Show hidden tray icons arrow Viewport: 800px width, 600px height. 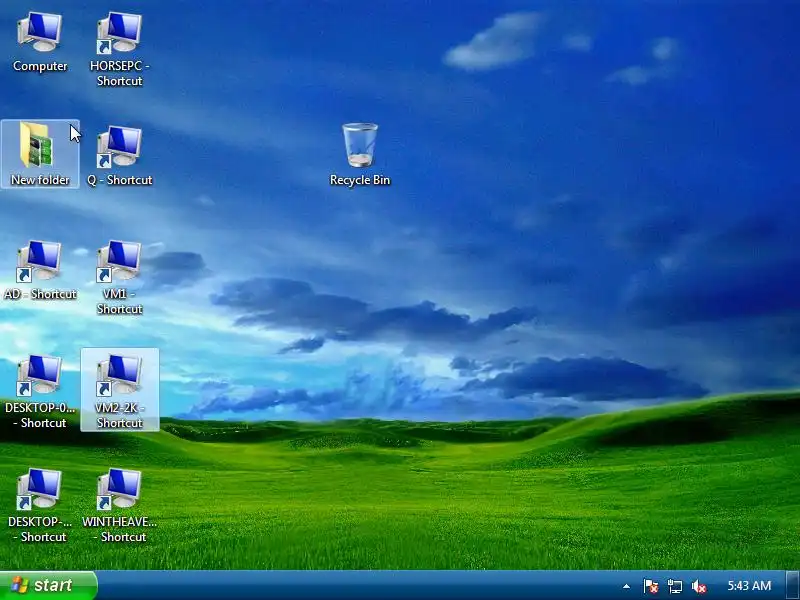(x=626, y=586)
